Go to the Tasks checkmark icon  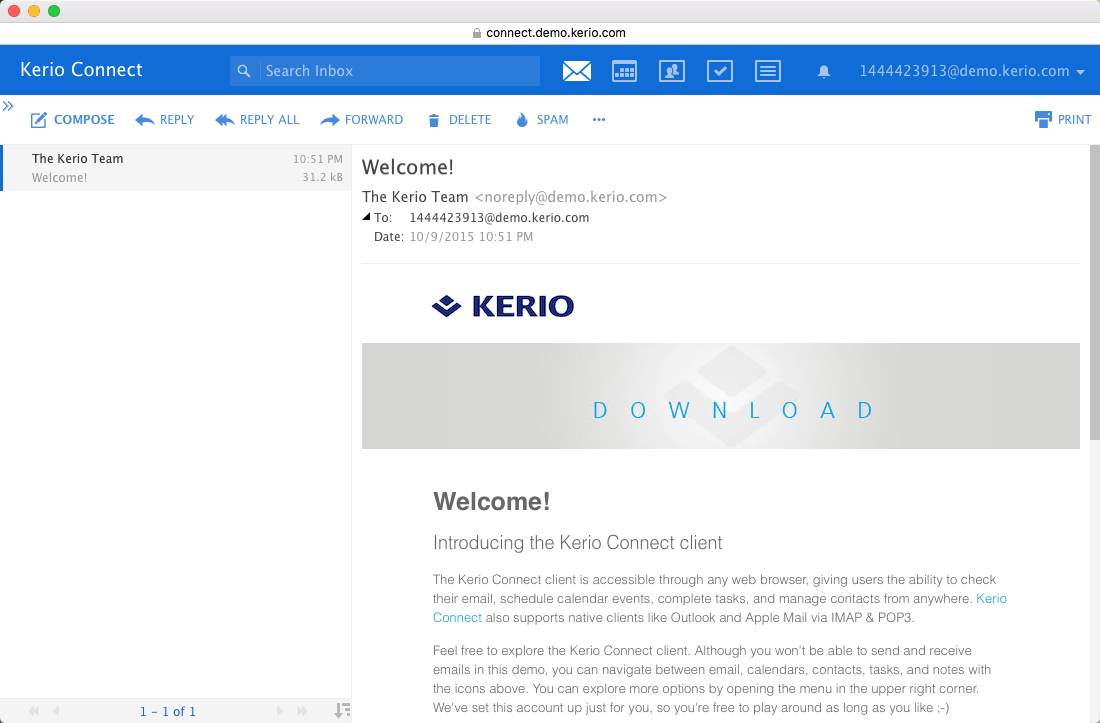(720, 71)
